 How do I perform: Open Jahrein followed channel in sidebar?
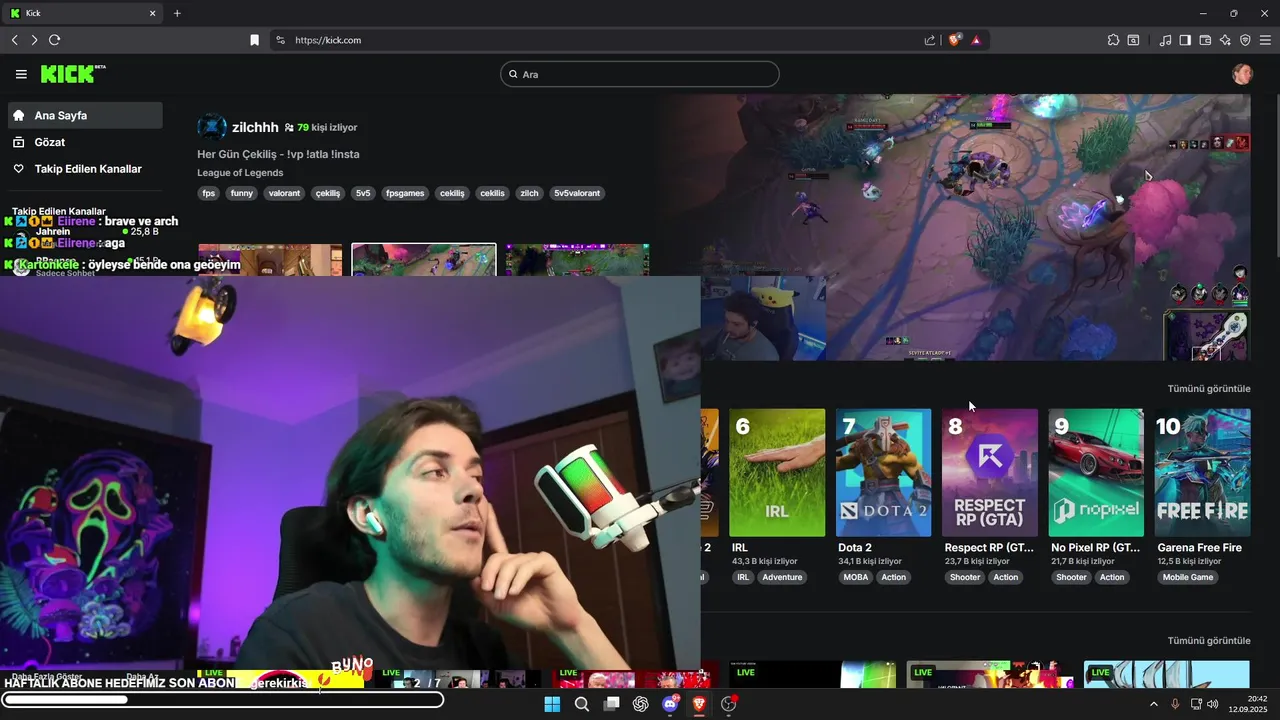[x=85, y=231]
